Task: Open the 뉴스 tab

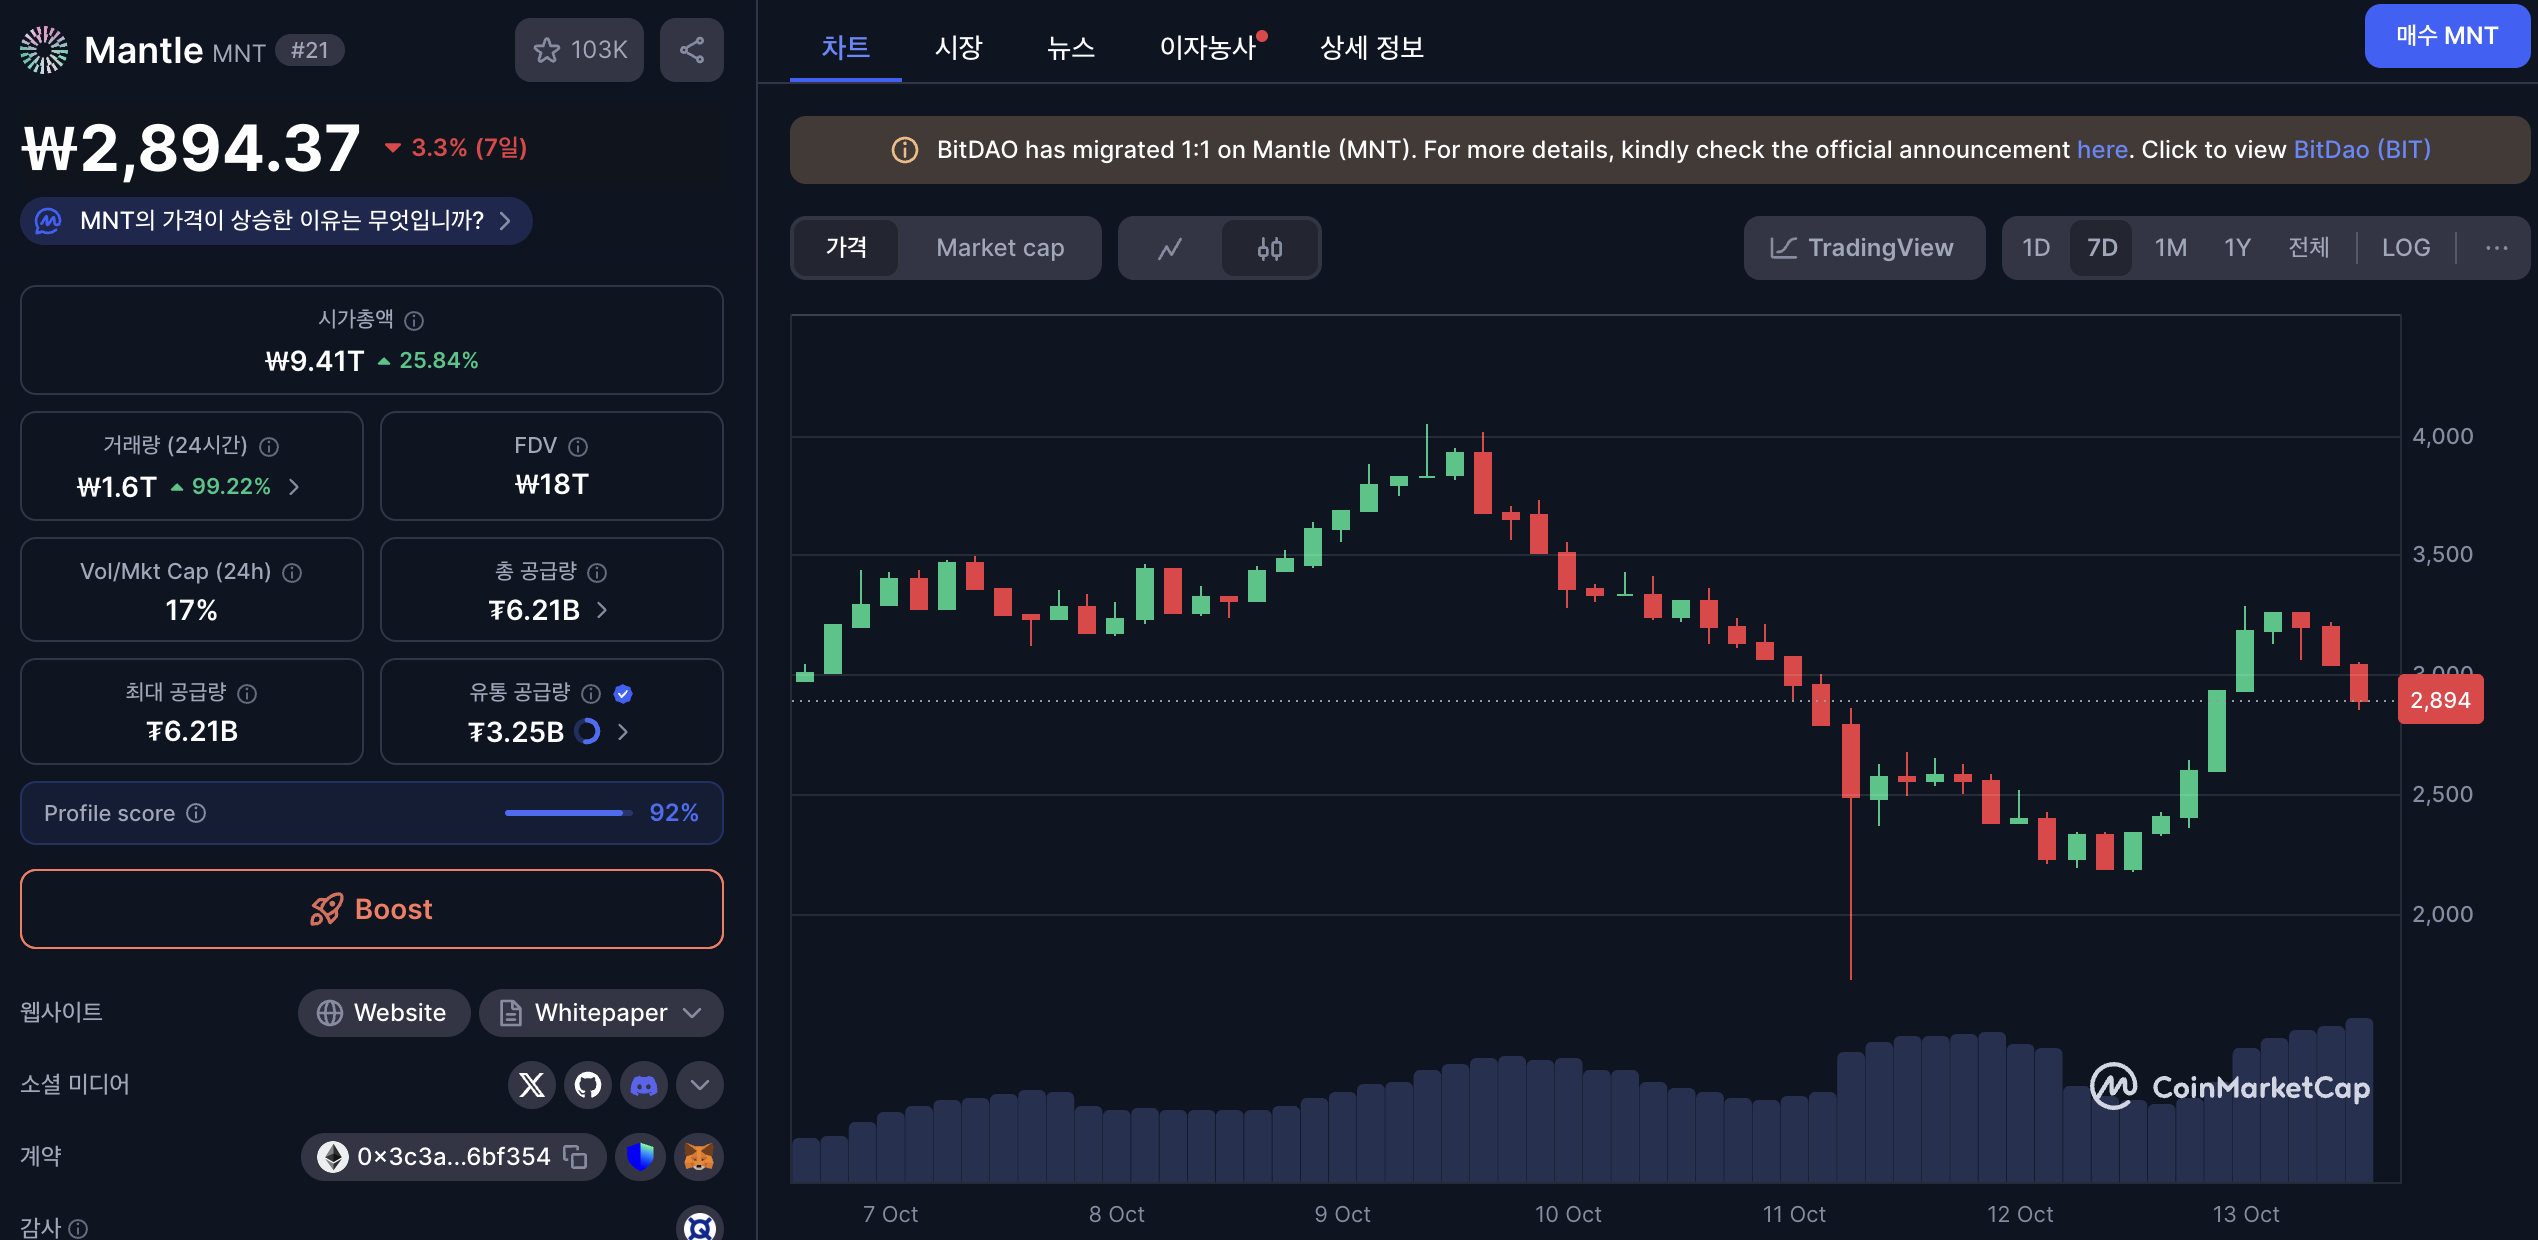Action: 1070,47
